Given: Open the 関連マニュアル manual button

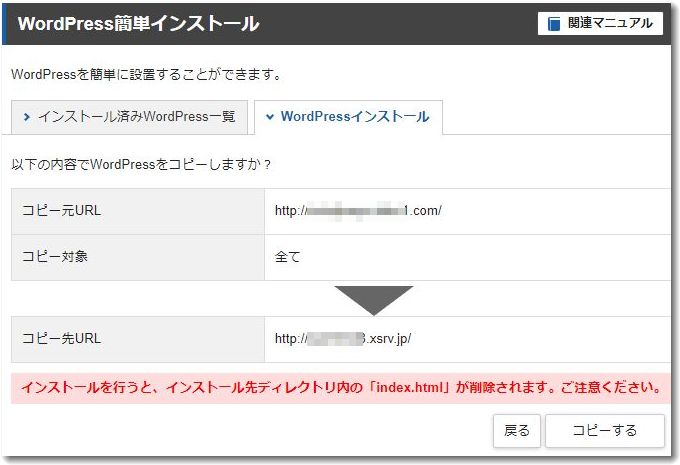Looking at the screenshot, I should [600, 24].
